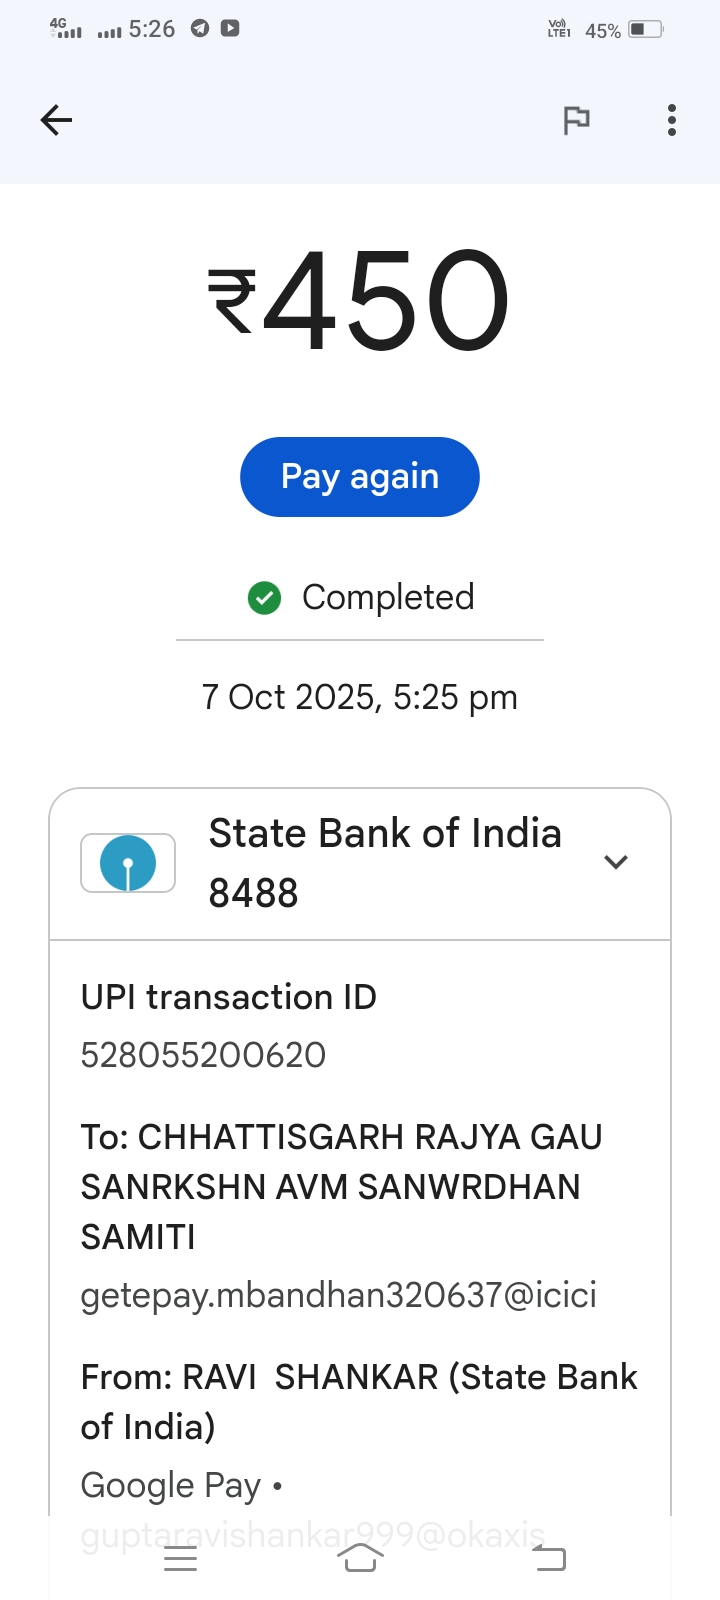Tap the Telegram notification icon

200,28
